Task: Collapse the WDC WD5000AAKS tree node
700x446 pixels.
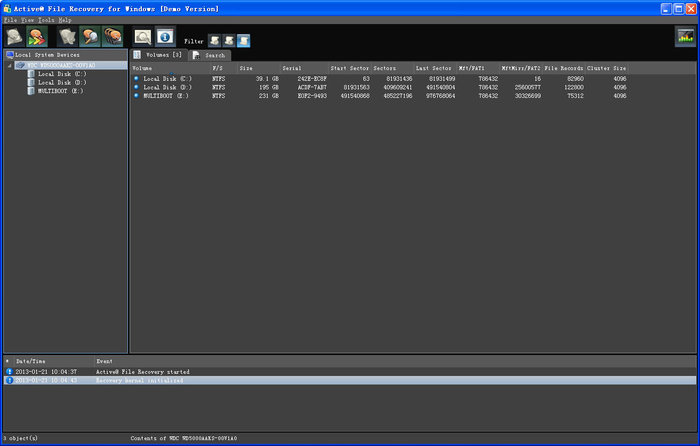Action: (9, 66)
